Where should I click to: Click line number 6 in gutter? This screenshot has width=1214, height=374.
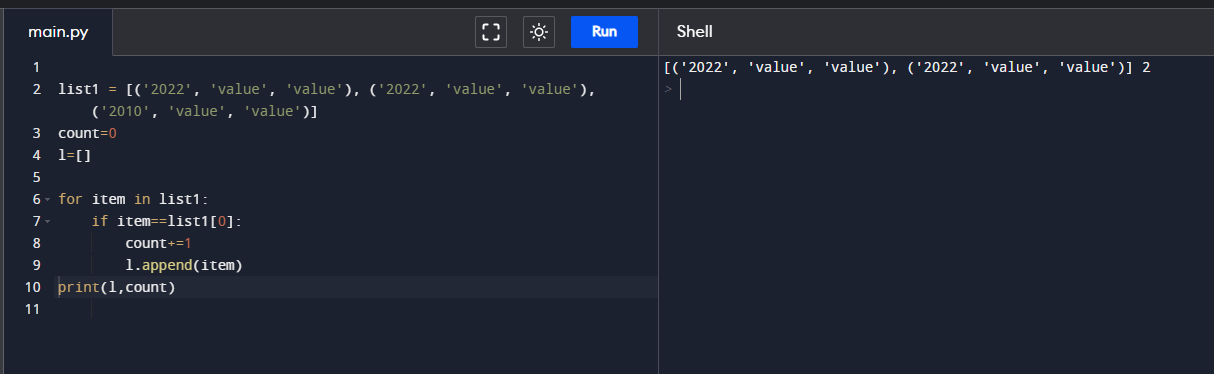coord(36,199)
